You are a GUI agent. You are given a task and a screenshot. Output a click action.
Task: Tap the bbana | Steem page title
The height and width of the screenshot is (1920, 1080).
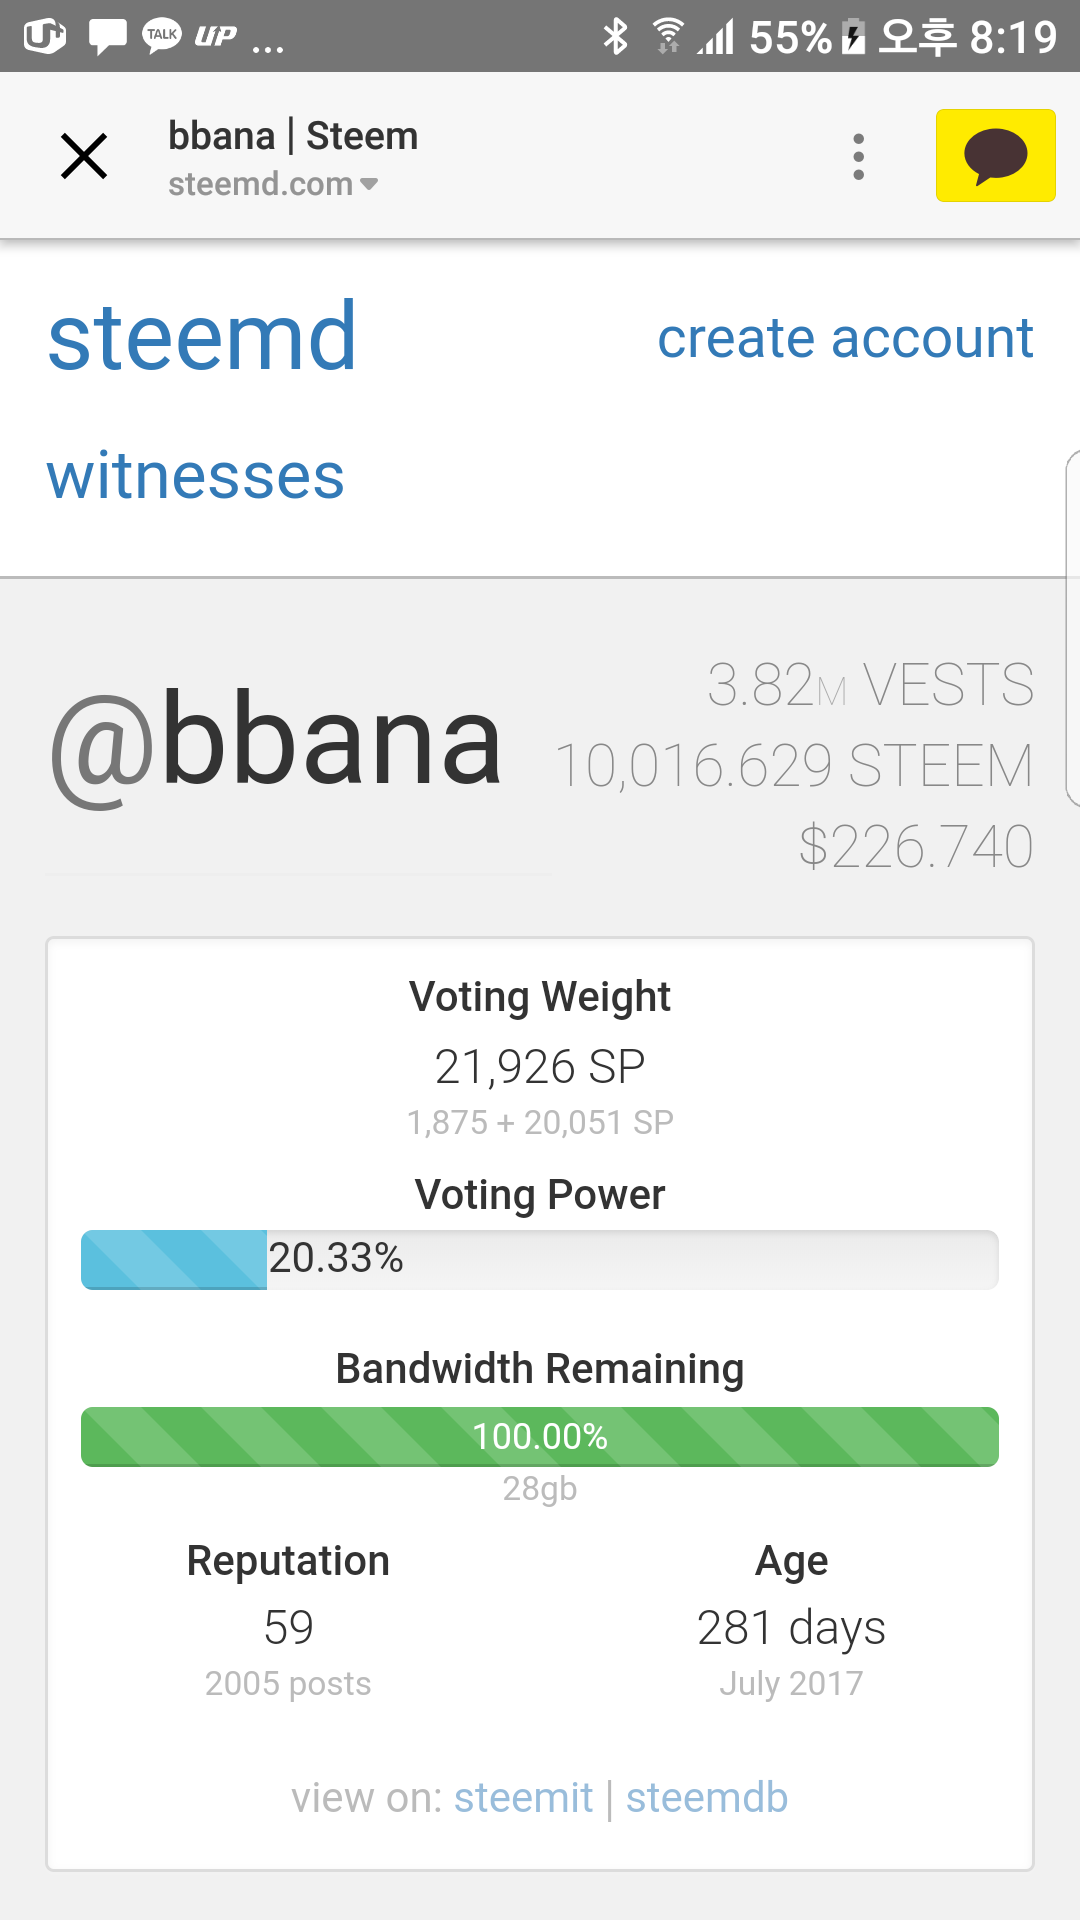293,136
